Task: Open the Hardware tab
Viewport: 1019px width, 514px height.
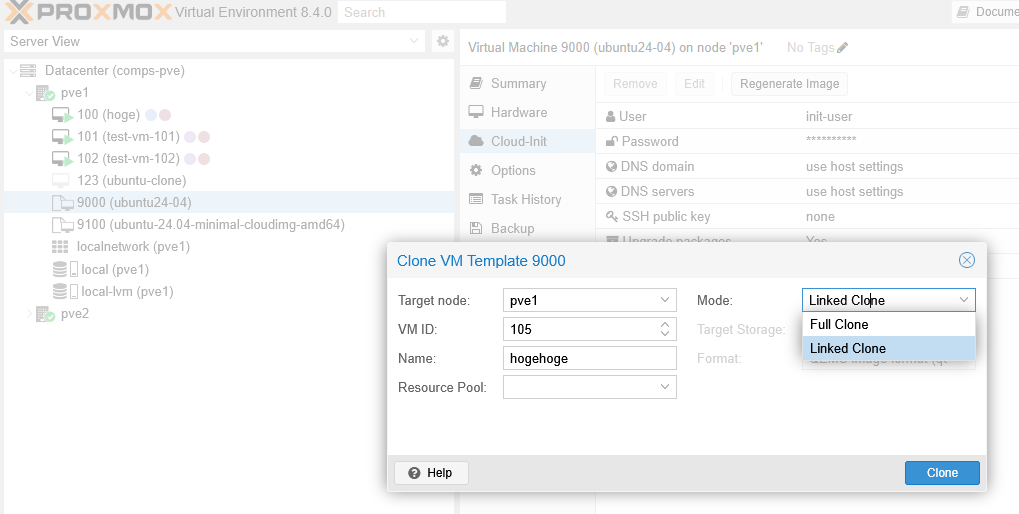Action: click(x=528, y=112)
